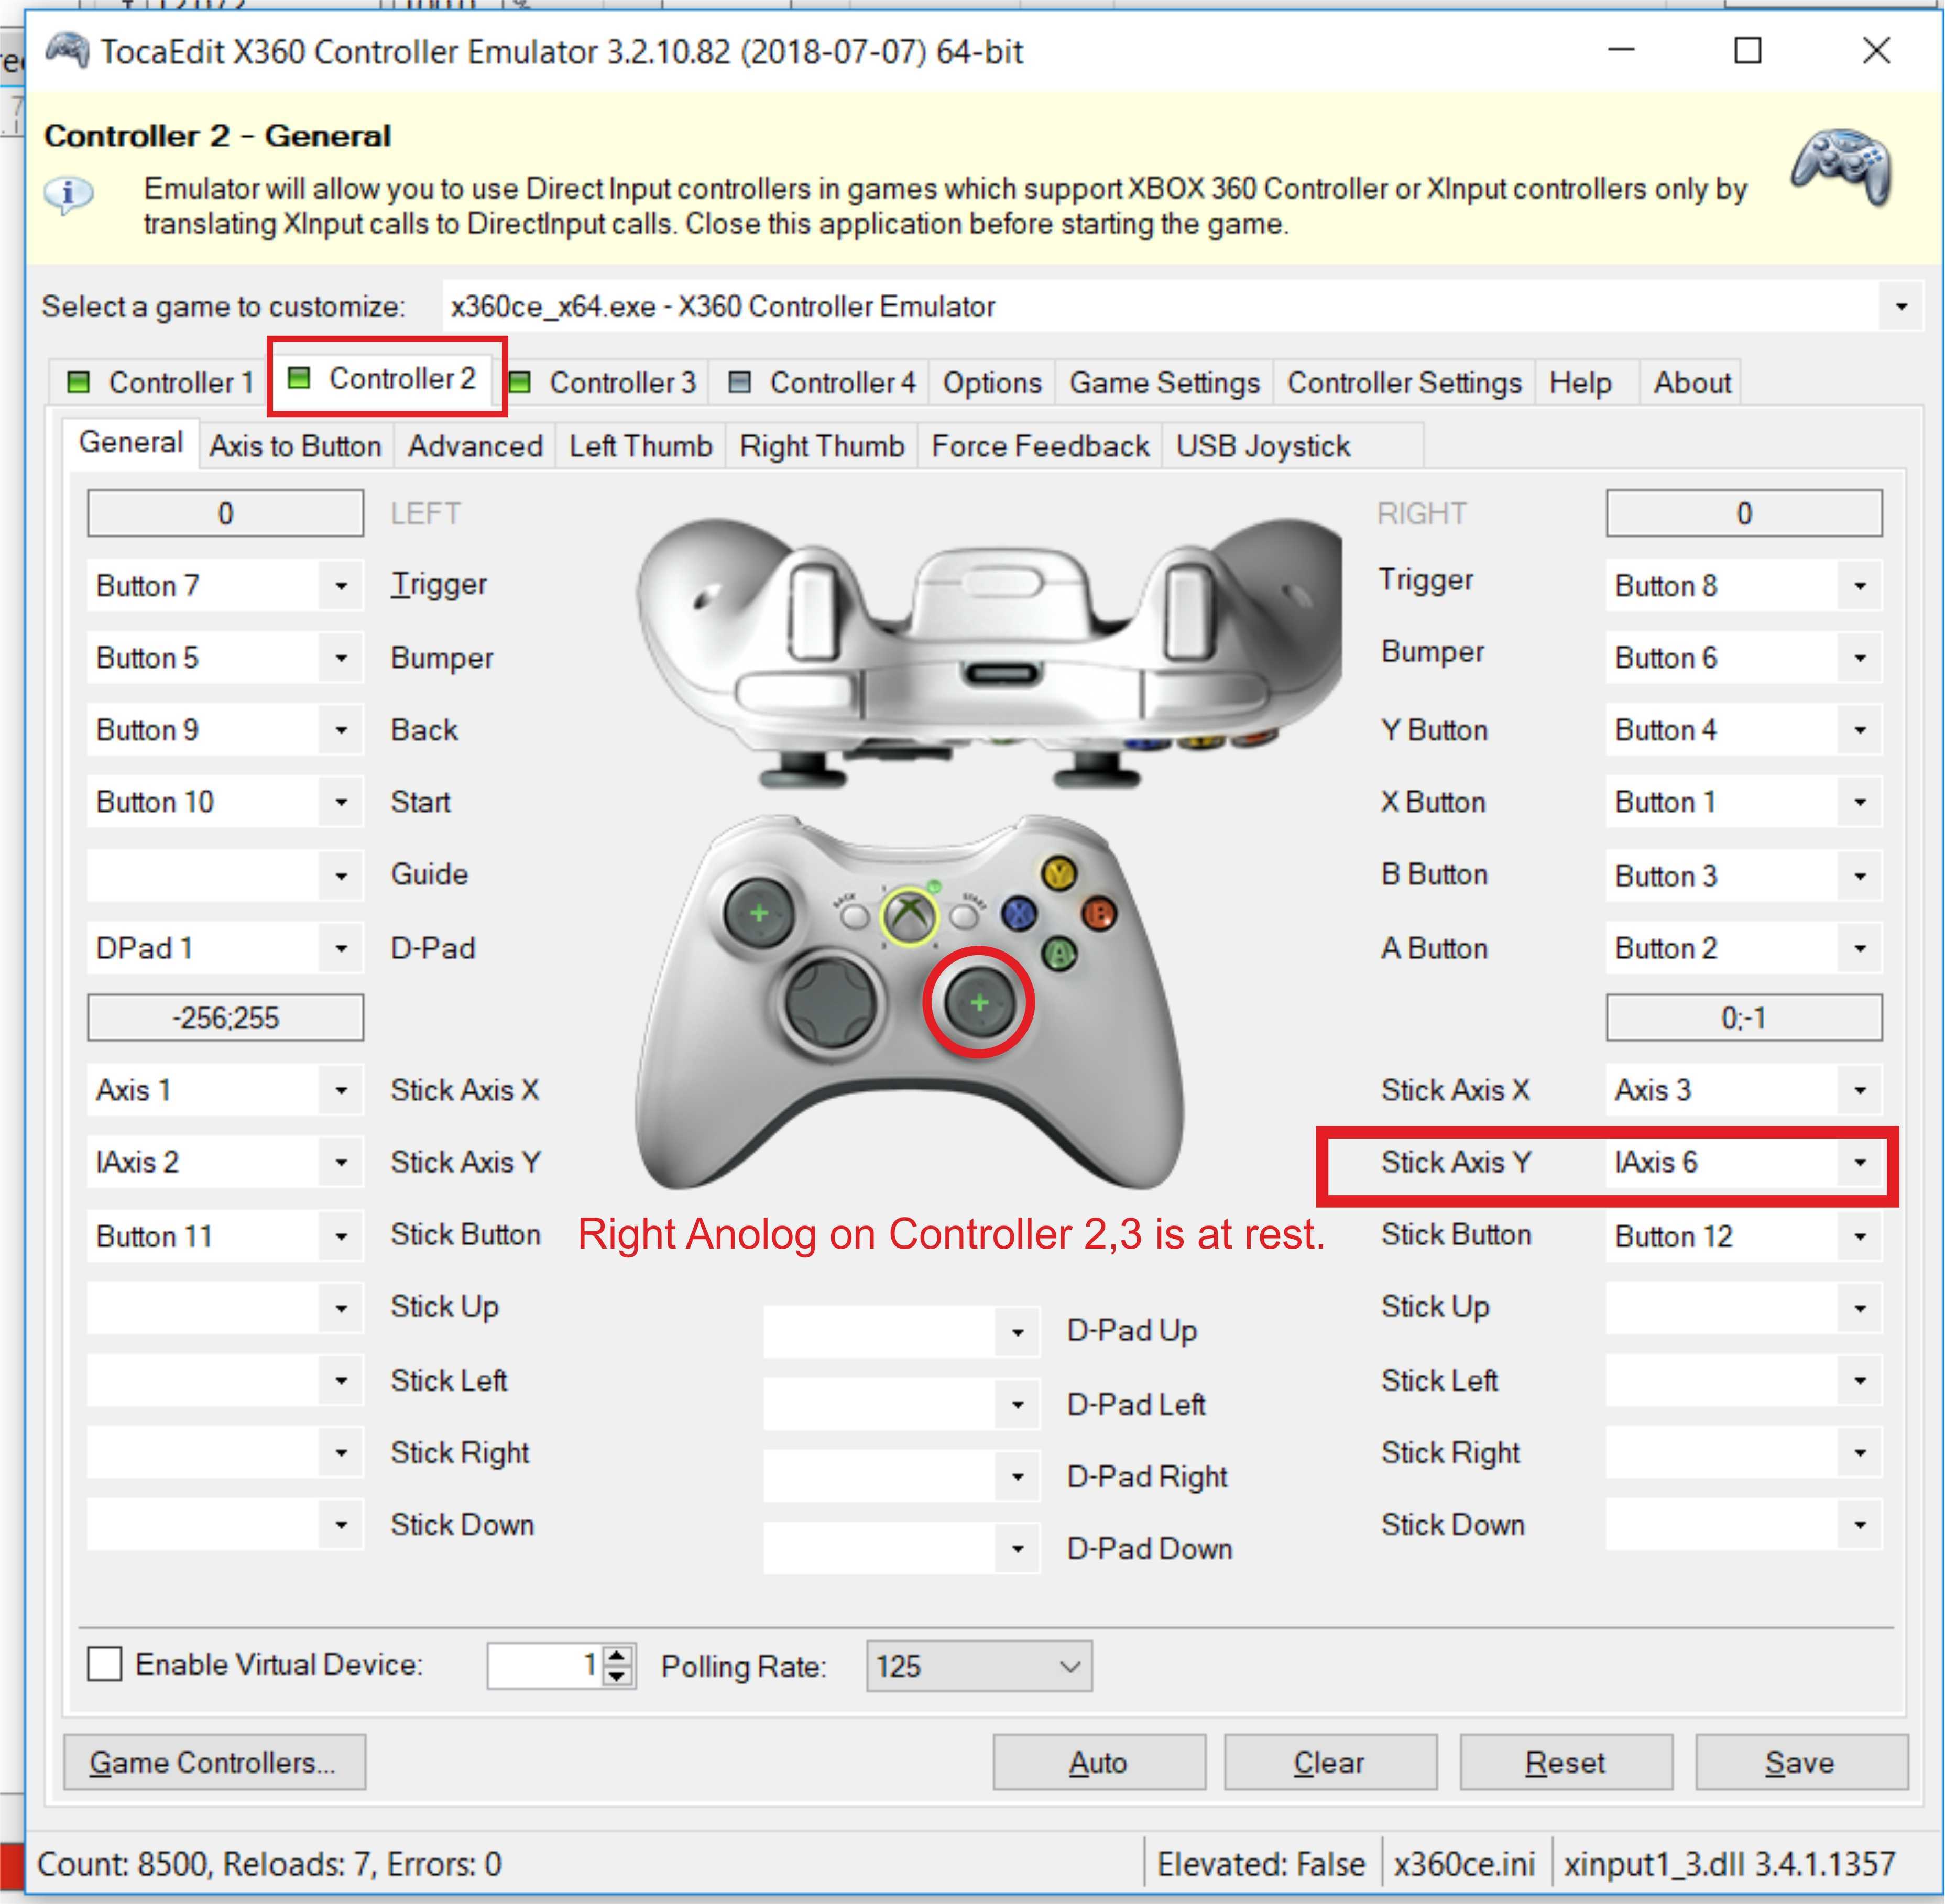Open the About tab
The width and height of the screenshot is (1945, 1904).
[1692, 382]
